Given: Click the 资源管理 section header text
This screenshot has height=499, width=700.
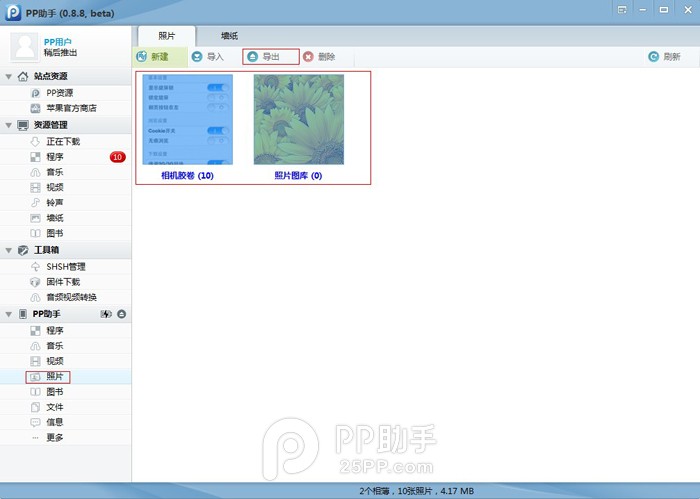Looking at the screenshot, I should 50,125.
